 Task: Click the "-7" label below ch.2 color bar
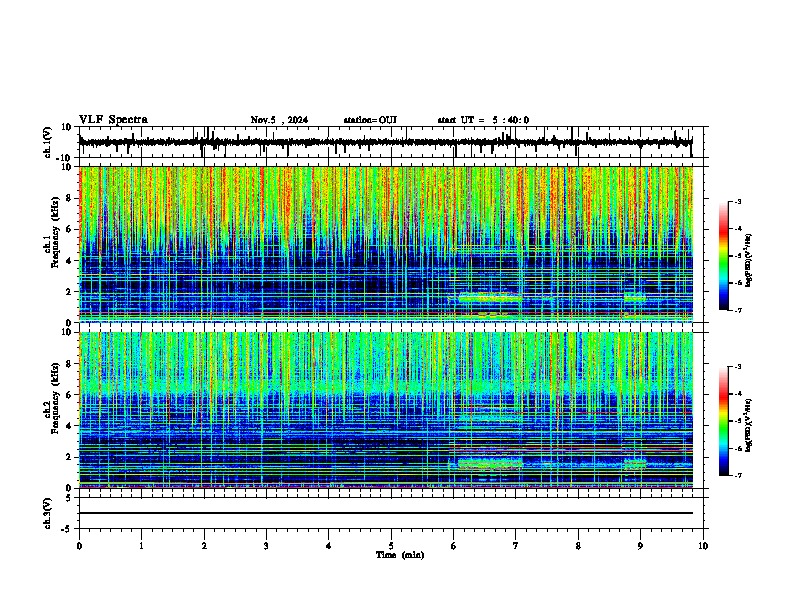pyautogui.click(x=738, y=475)
